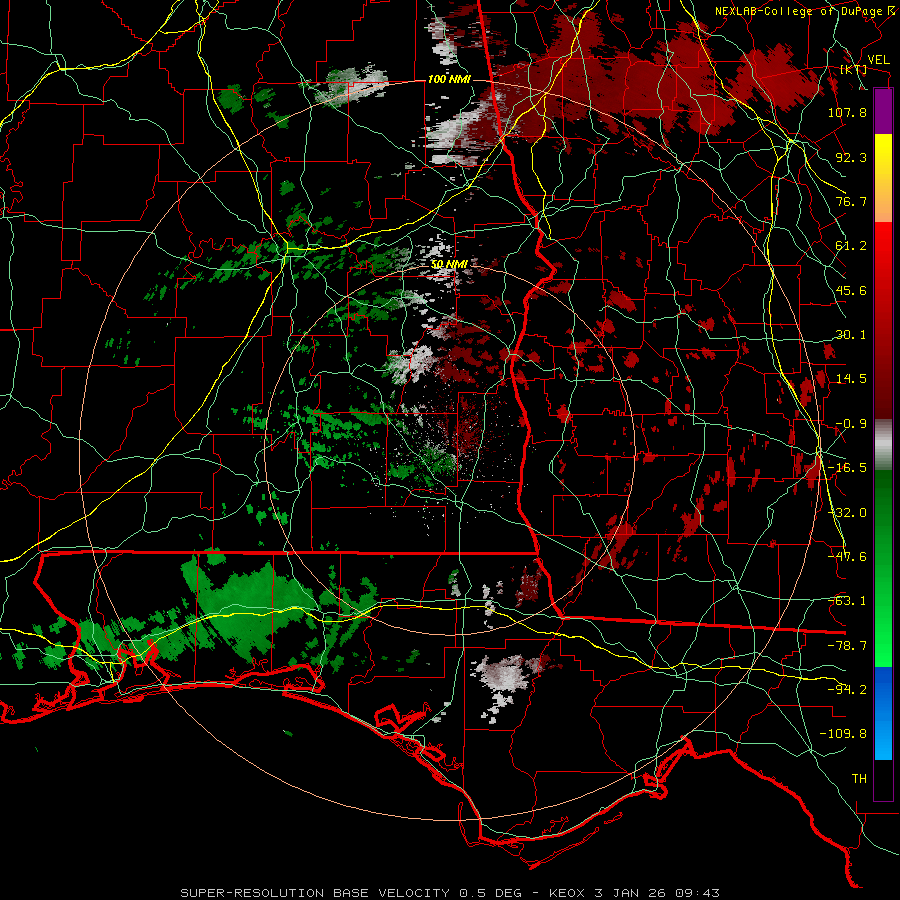Click the -78.7 scale value

pyautogui.click(x=847, y=646)
